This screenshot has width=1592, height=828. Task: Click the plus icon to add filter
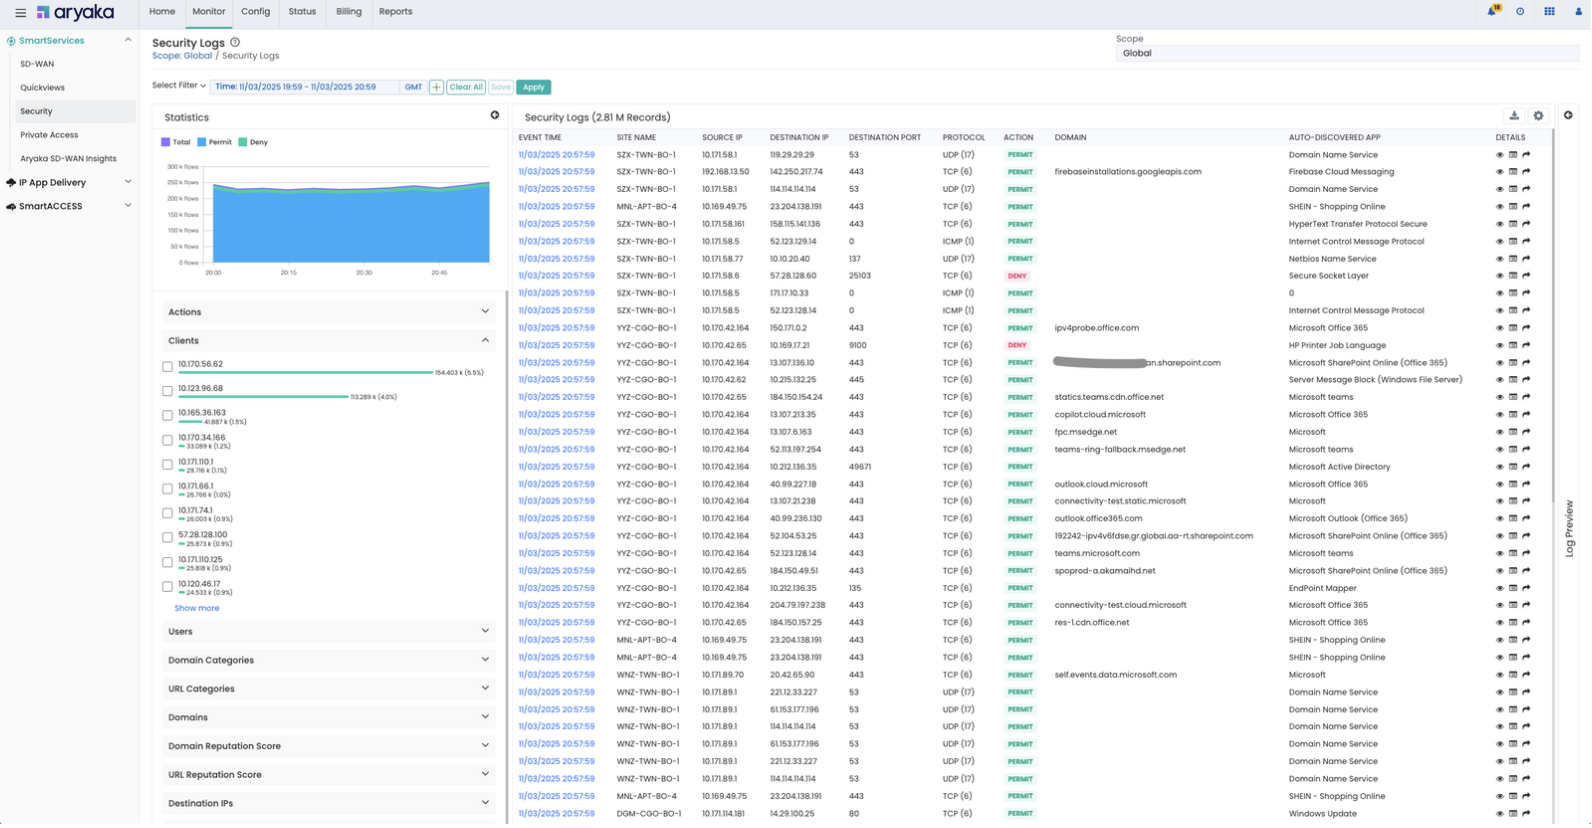pos(436,88)
